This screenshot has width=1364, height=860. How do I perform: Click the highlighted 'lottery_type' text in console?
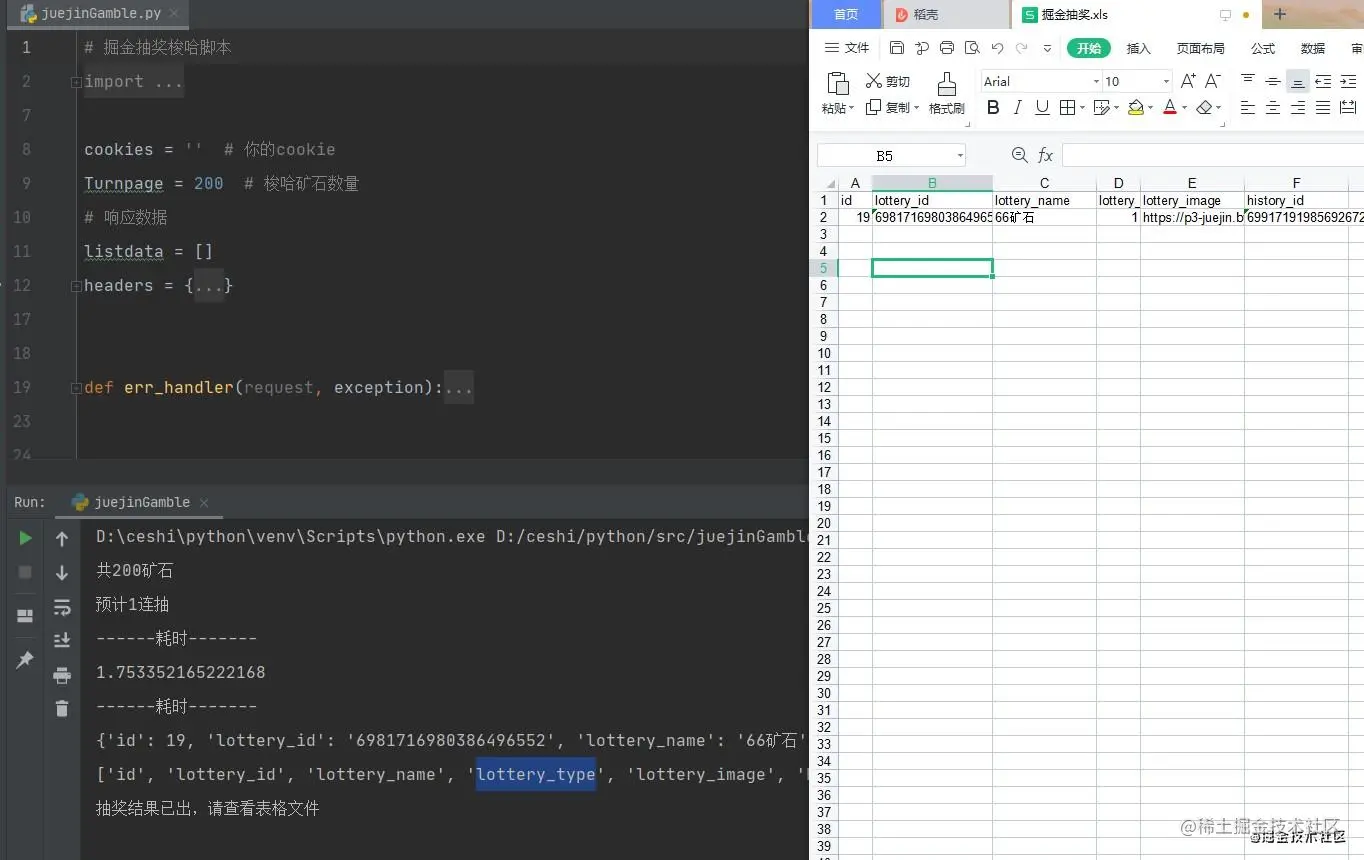click(x=536, y=774)
